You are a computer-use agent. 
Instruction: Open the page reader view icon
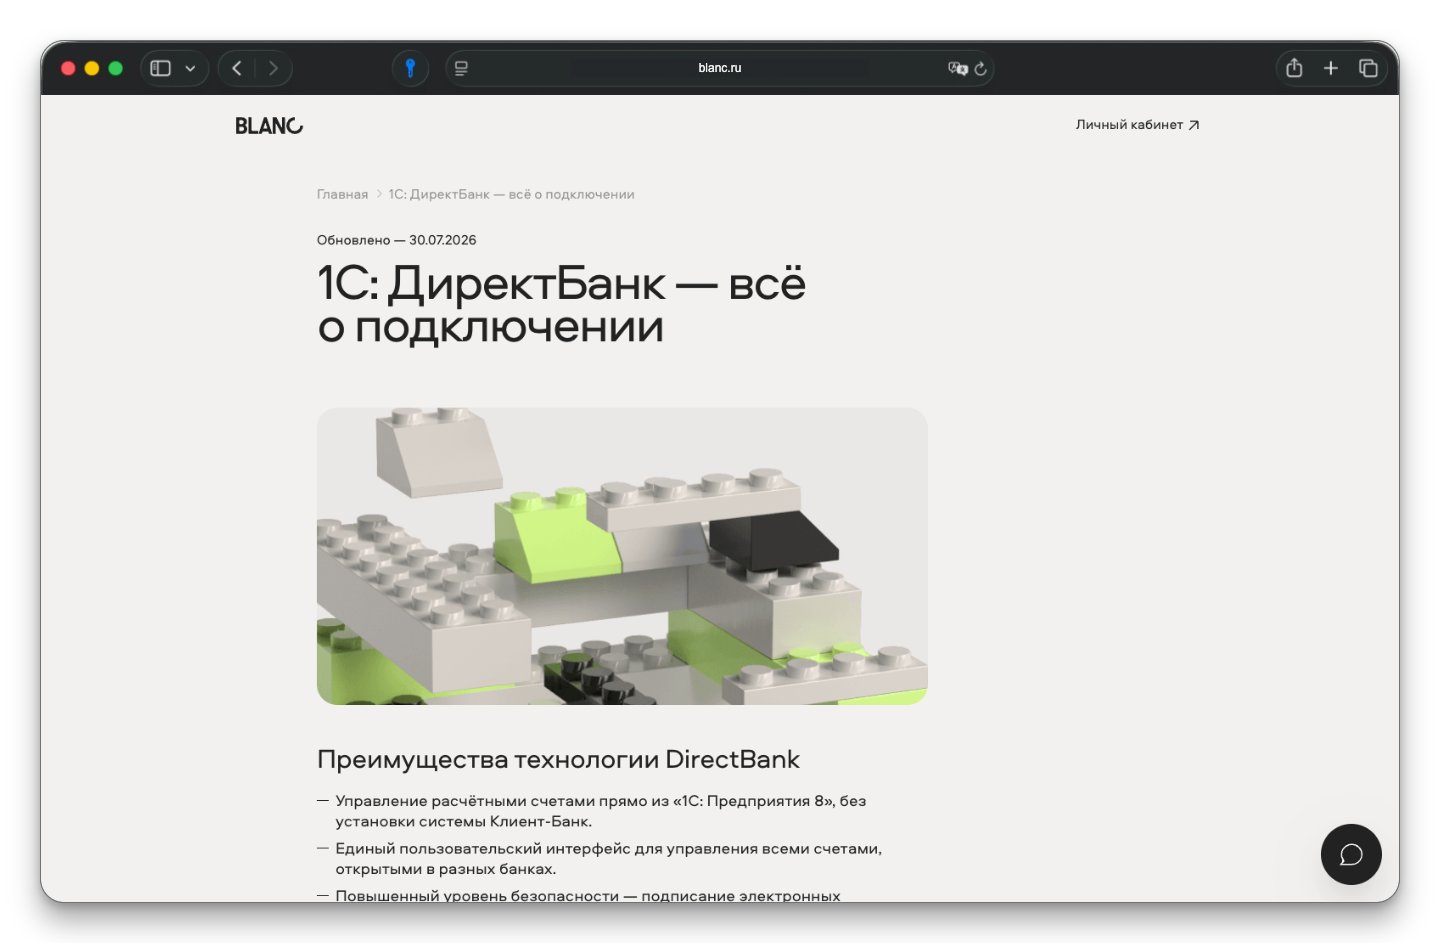(461, 68)
